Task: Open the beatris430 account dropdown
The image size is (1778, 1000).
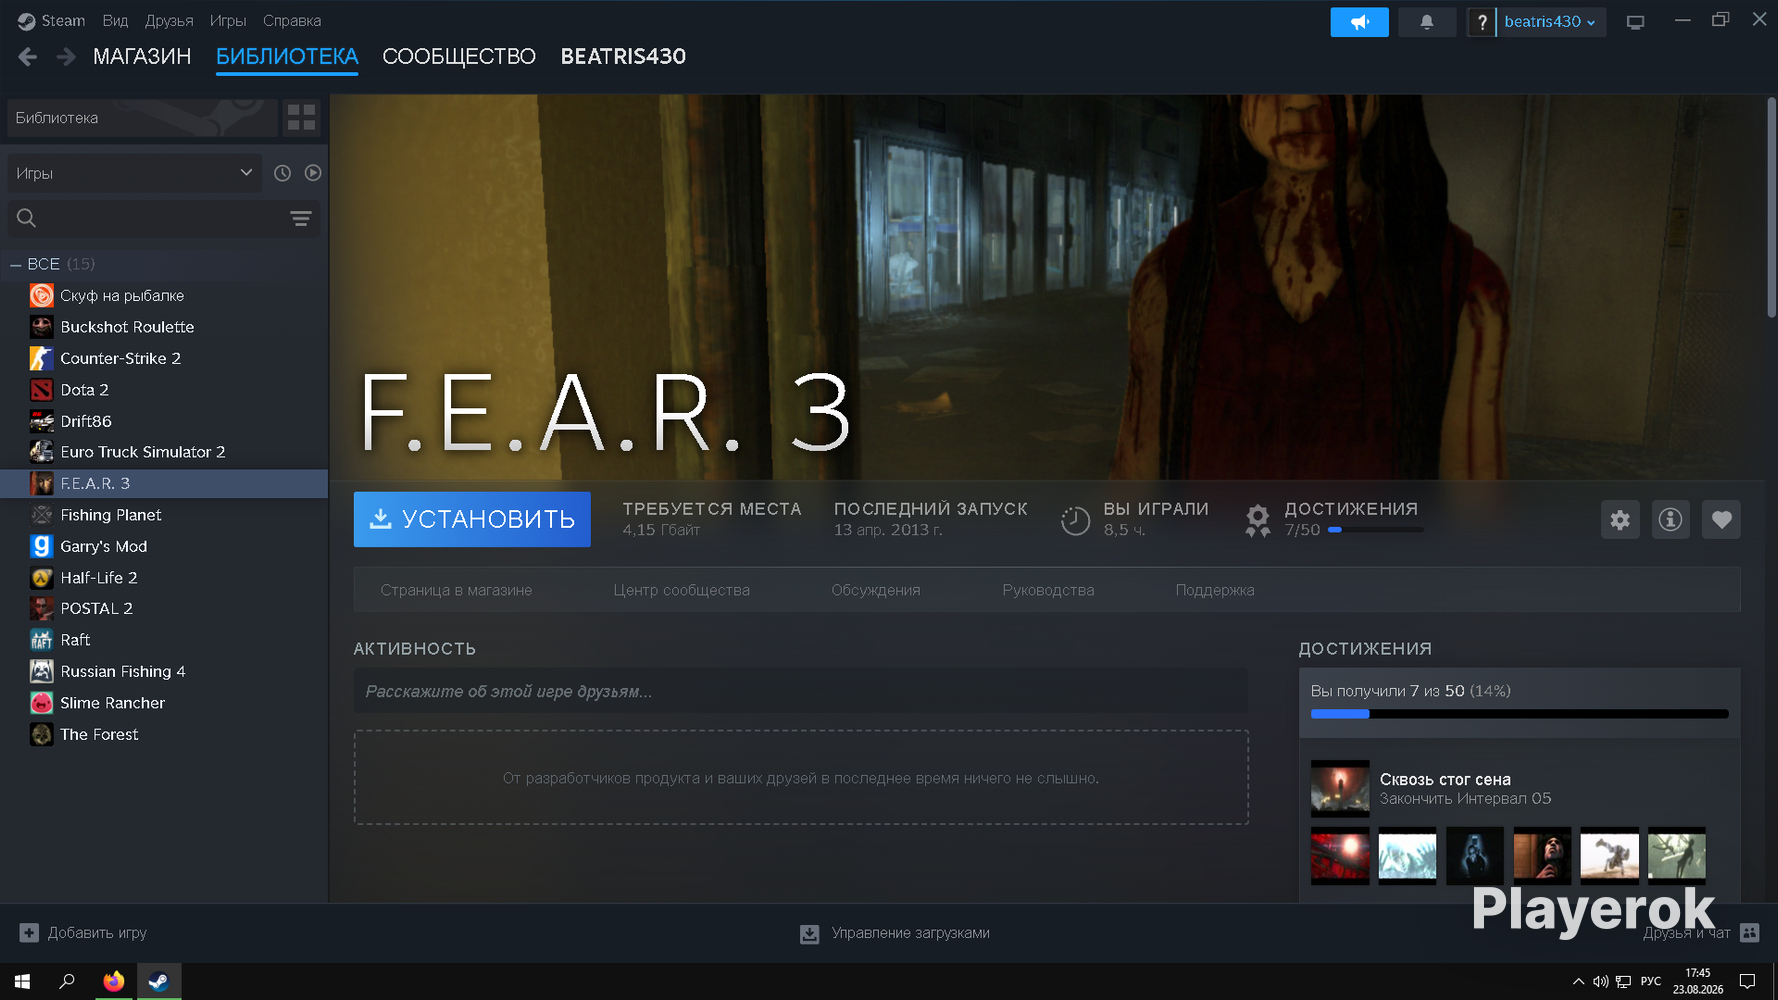Action: pyautogui.click(x=1550, y=22)
